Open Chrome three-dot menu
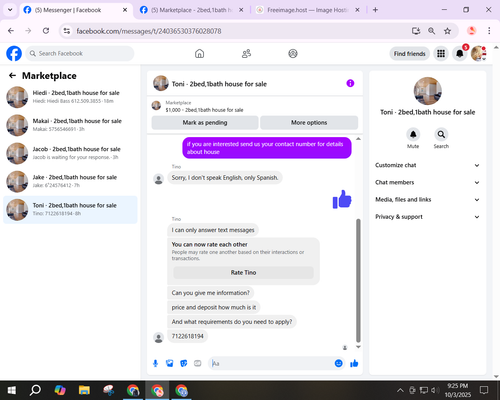The image size is (500, 400). click(489, 31)
